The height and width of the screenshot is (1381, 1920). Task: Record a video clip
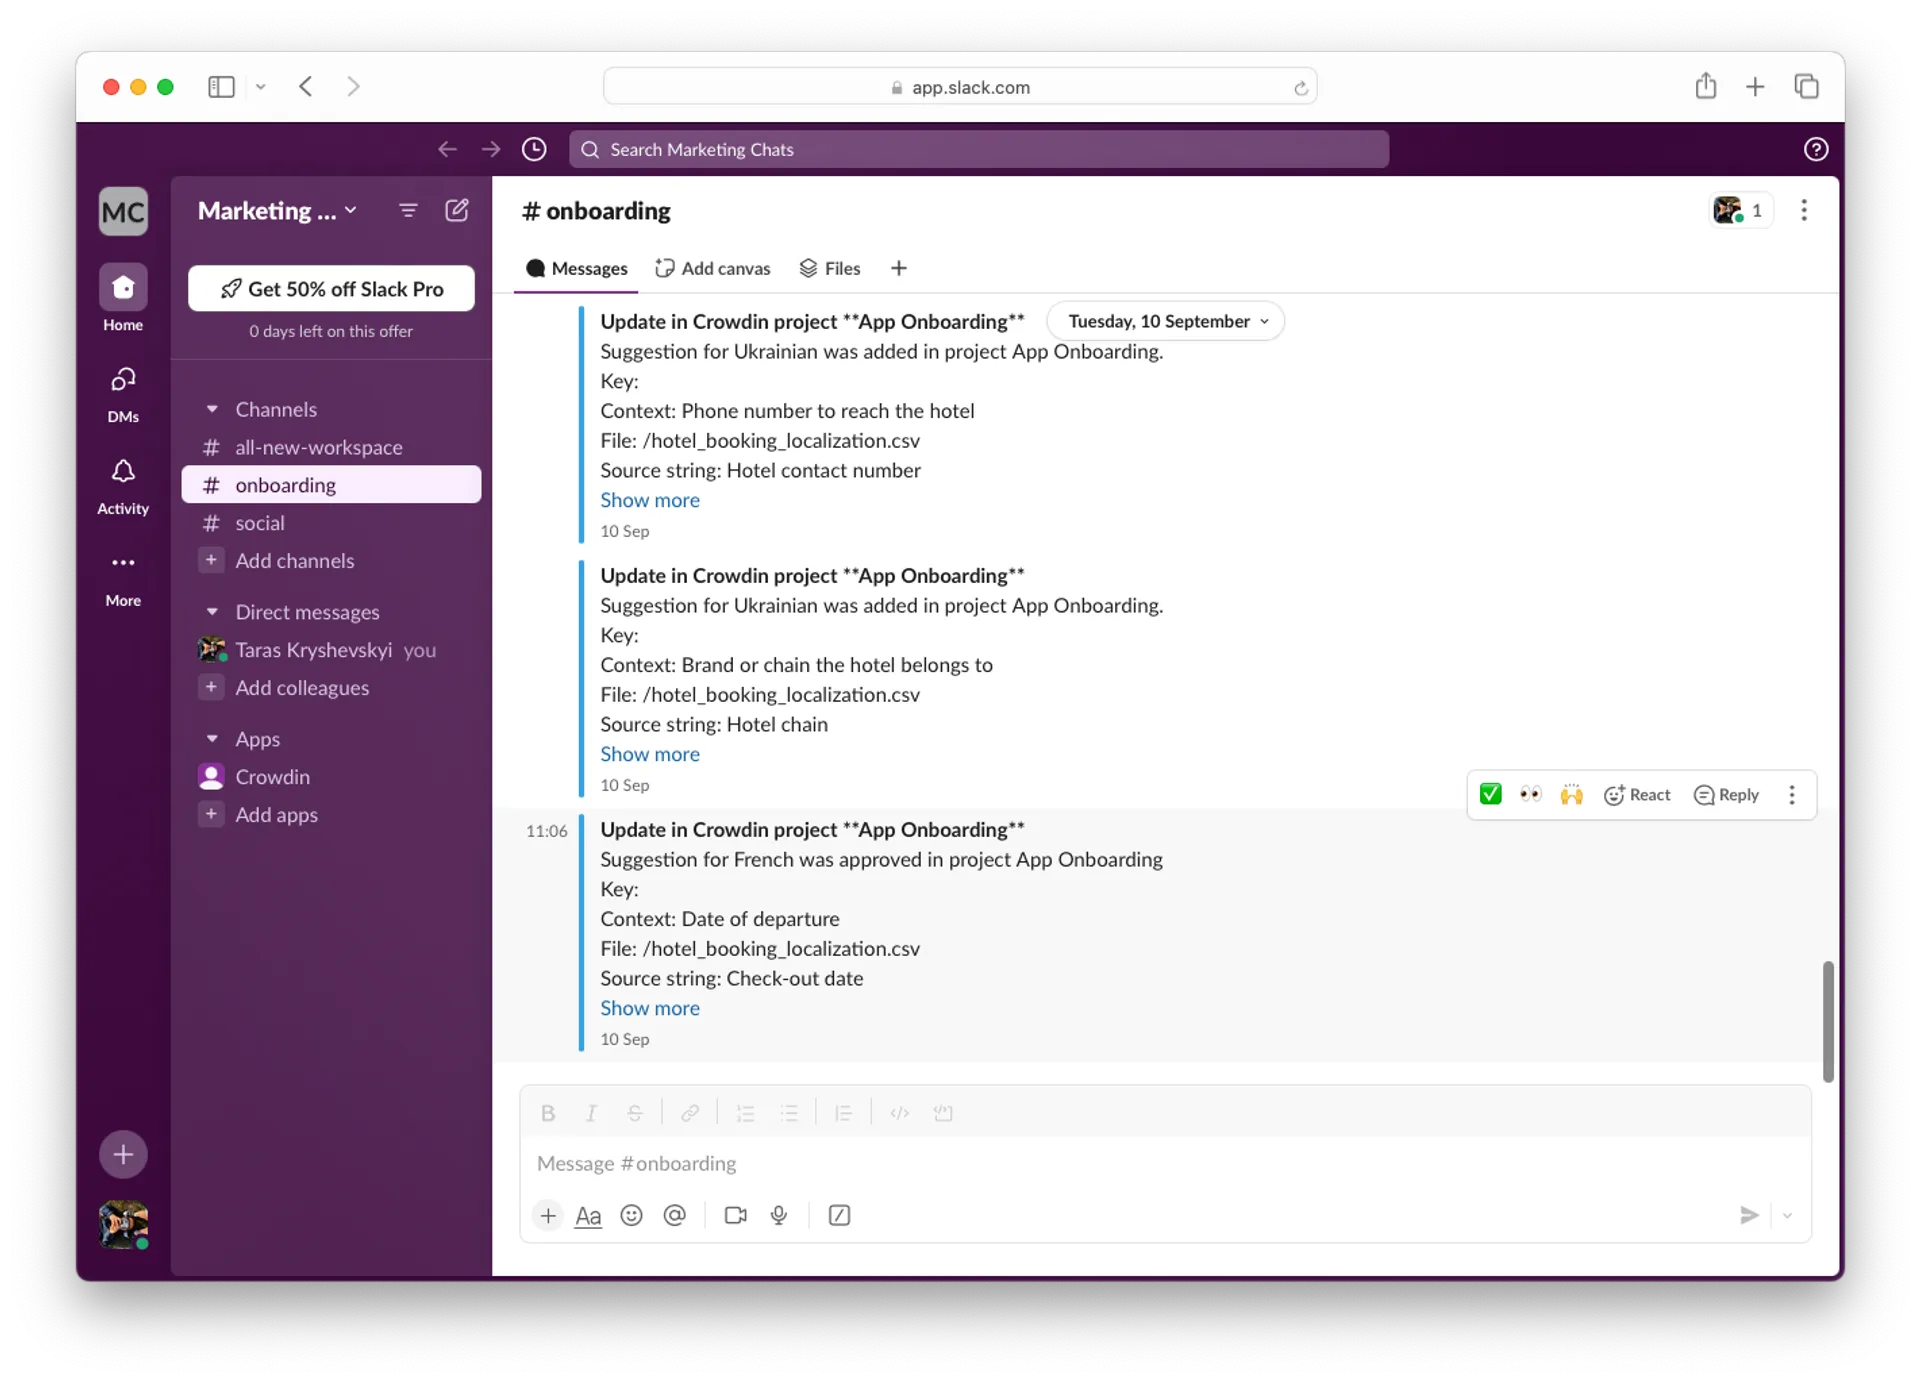click(x=735, y=1215)
